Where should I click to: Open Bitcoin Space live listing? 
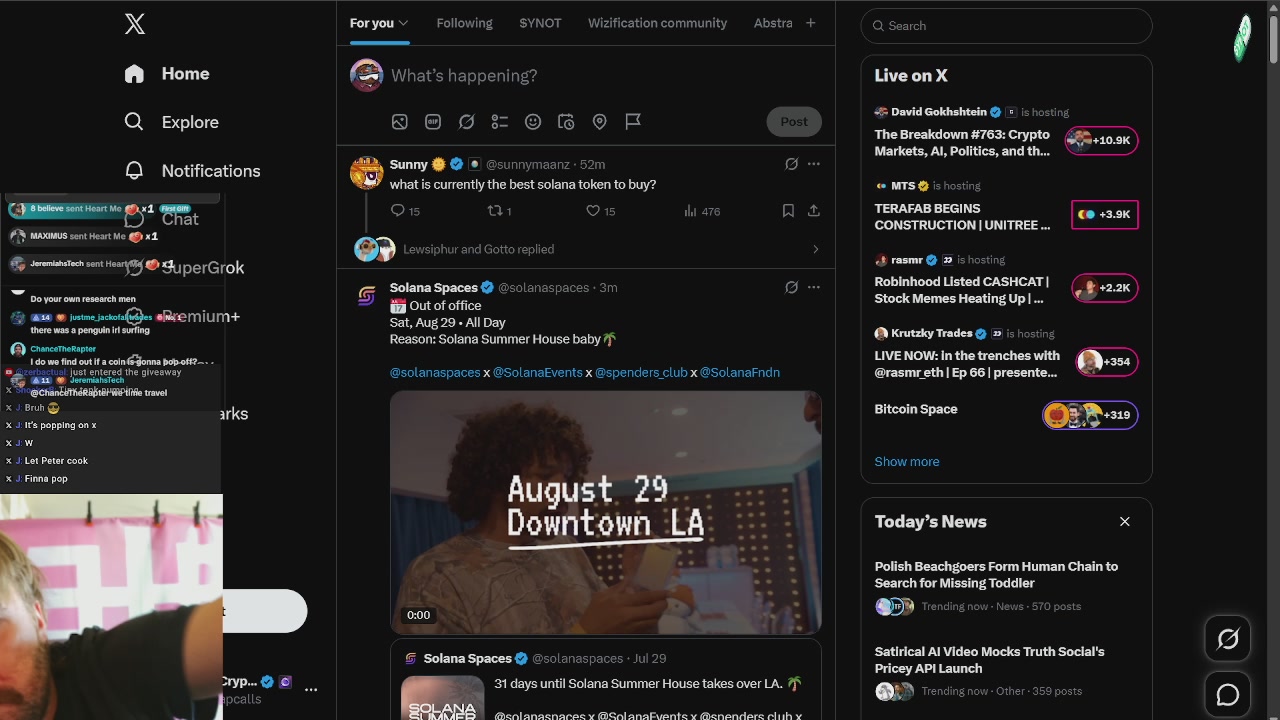click(x=1006, y=414)
